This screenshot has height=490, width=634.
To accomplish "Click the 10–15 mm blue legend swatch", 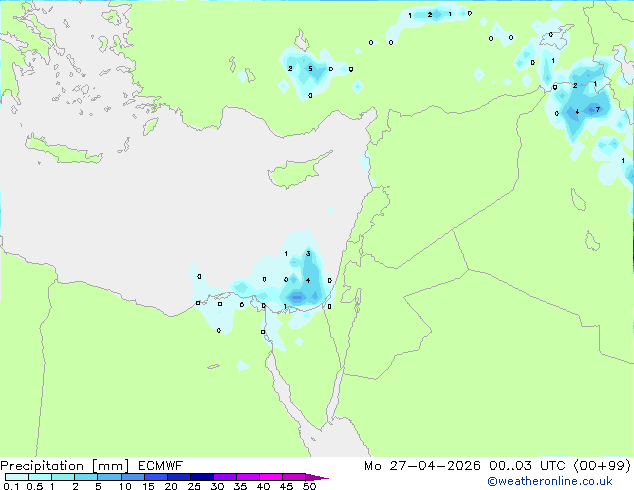I will coord(133,477).
